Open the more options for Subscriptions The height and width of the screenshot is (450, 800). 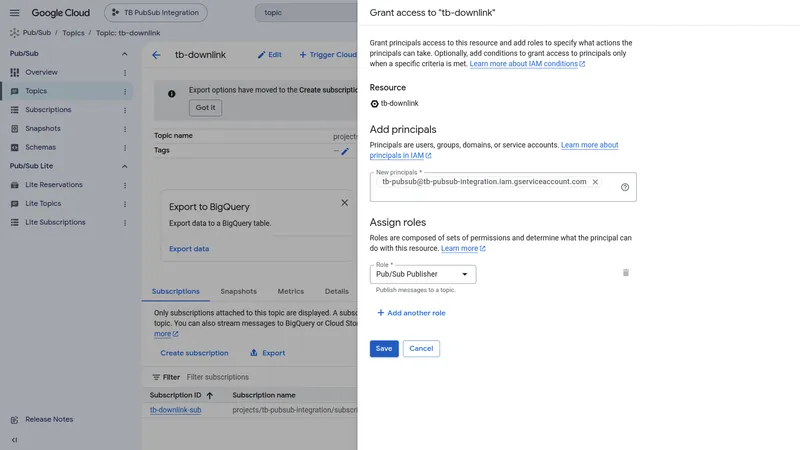pyautogui.click(x=125, y=110)
